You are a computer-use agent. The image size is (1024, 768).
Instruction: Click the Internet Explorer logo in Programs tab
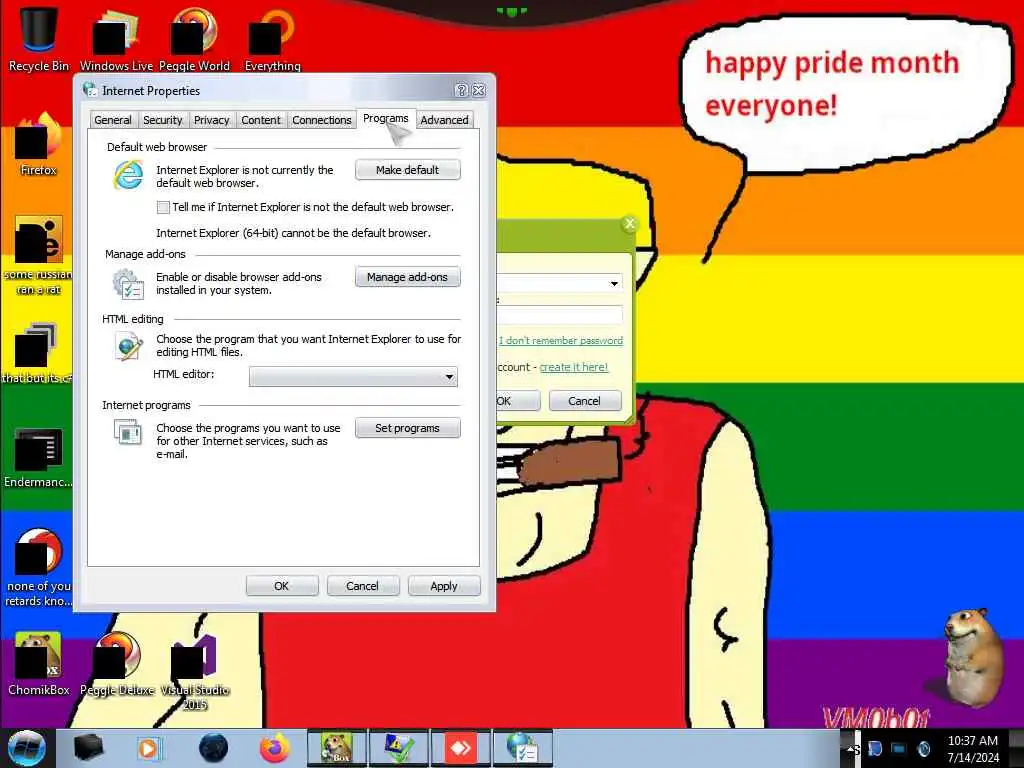pos(128,174)
